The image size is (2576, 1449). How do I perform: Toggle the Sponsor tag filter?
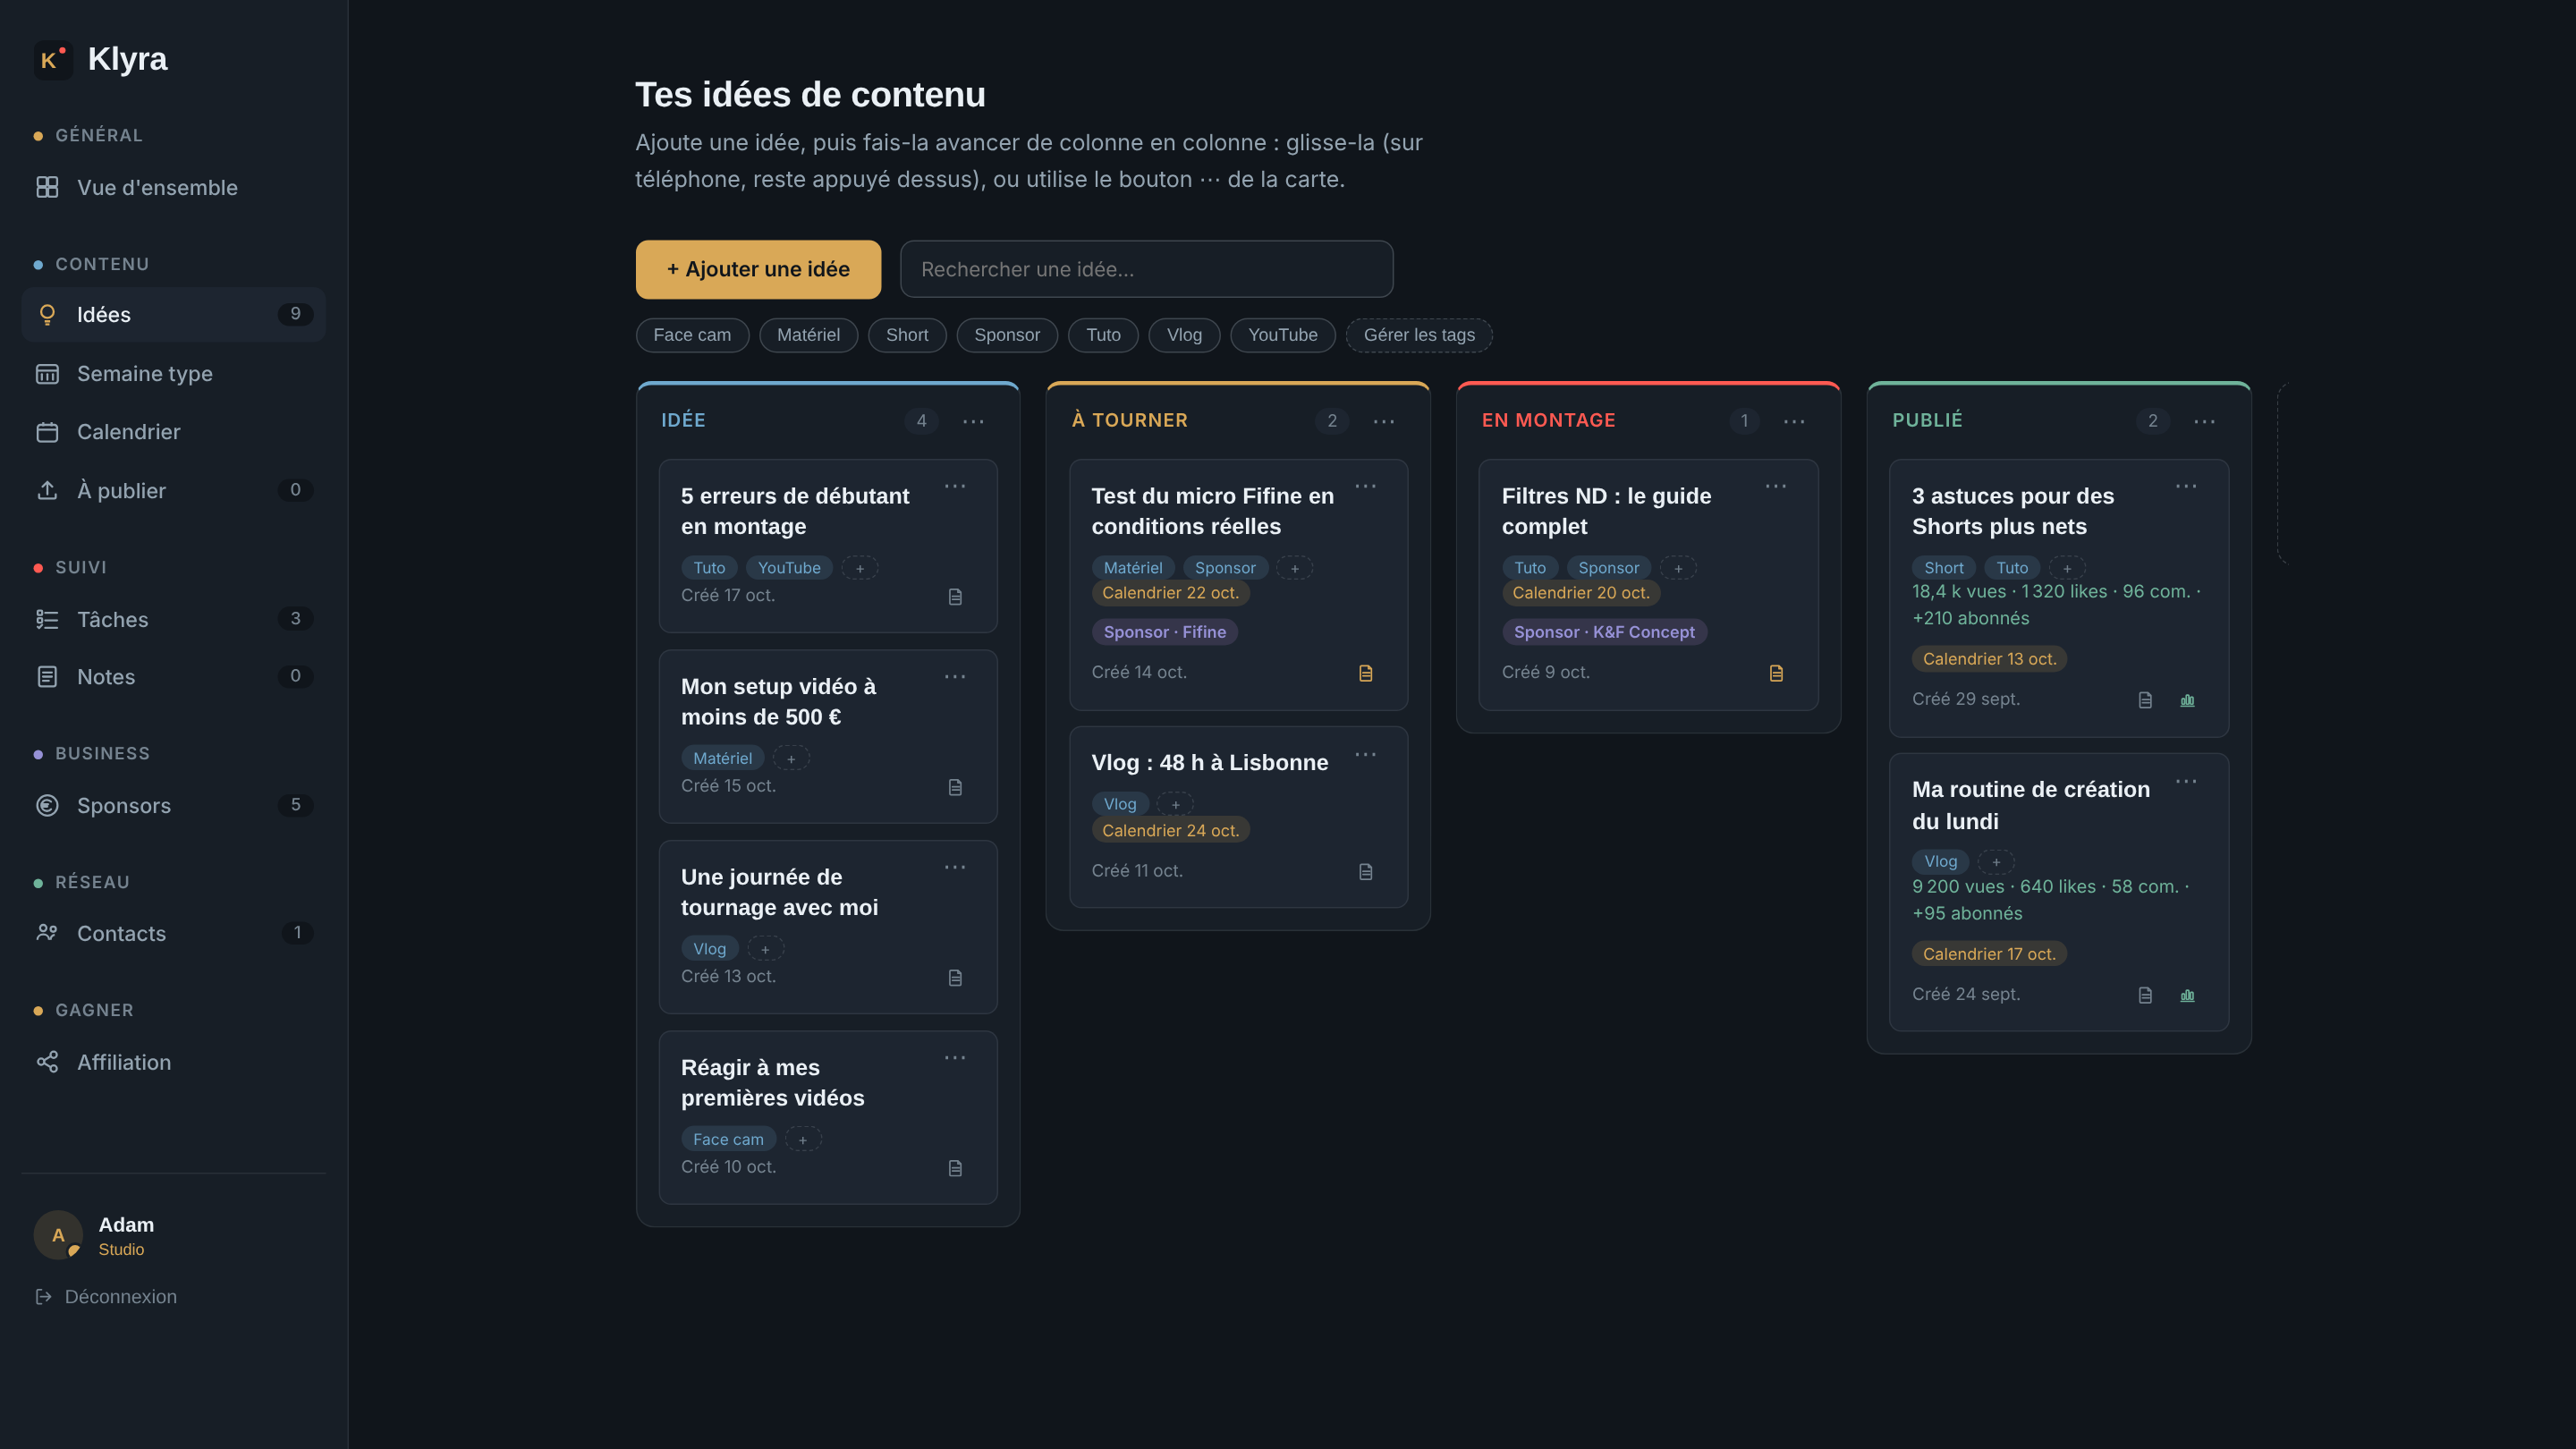pyautogui.click(x=1007, y=335)
